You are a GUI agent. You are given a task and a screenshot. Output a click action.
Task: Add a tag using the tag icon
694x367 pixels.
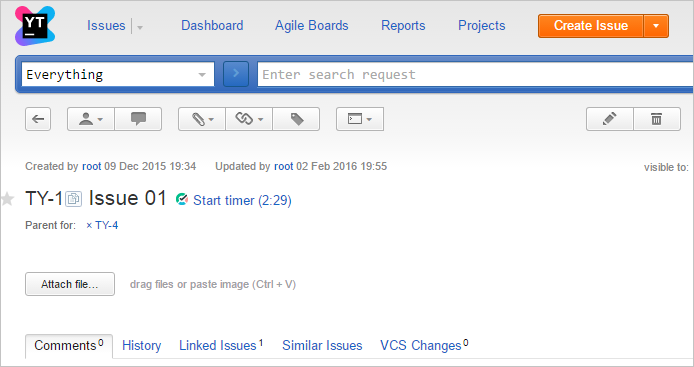tap(297, 119)
